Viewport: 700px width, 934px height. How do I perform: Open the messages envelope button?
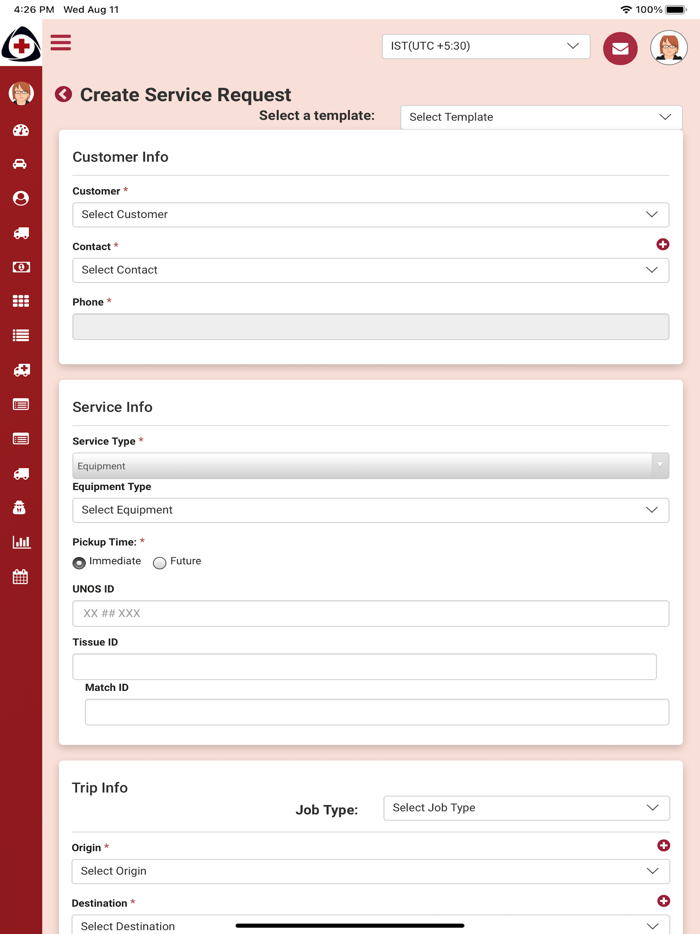pos(620,48)
